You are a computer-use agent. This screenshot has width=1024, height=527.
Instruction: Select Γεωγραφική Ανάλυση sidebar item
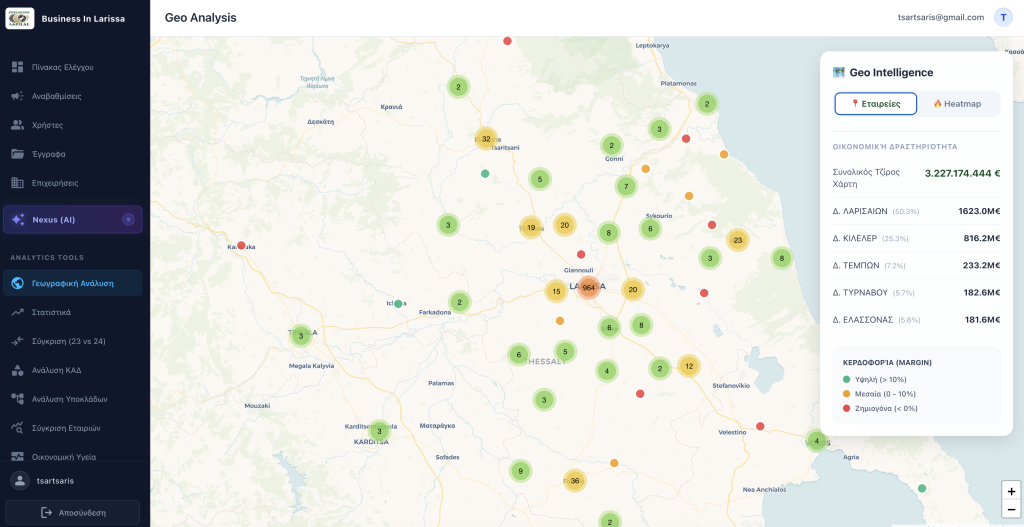(72, 283)
